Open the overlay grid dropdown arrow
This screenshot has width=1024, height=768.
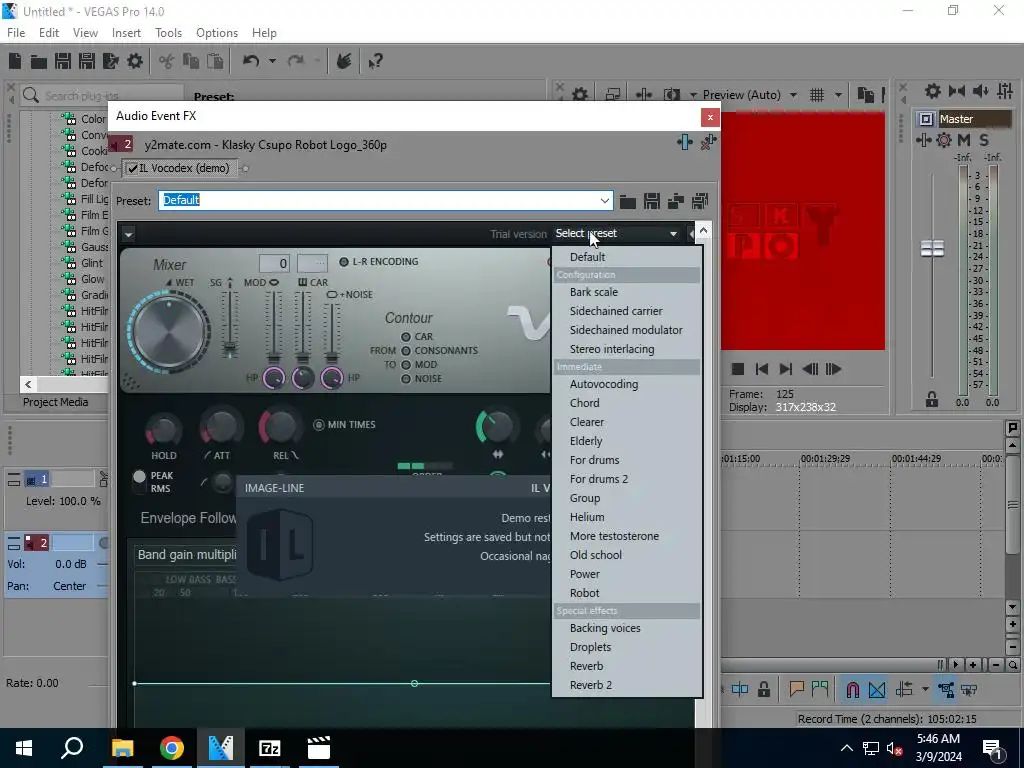(x=838, y=95)
